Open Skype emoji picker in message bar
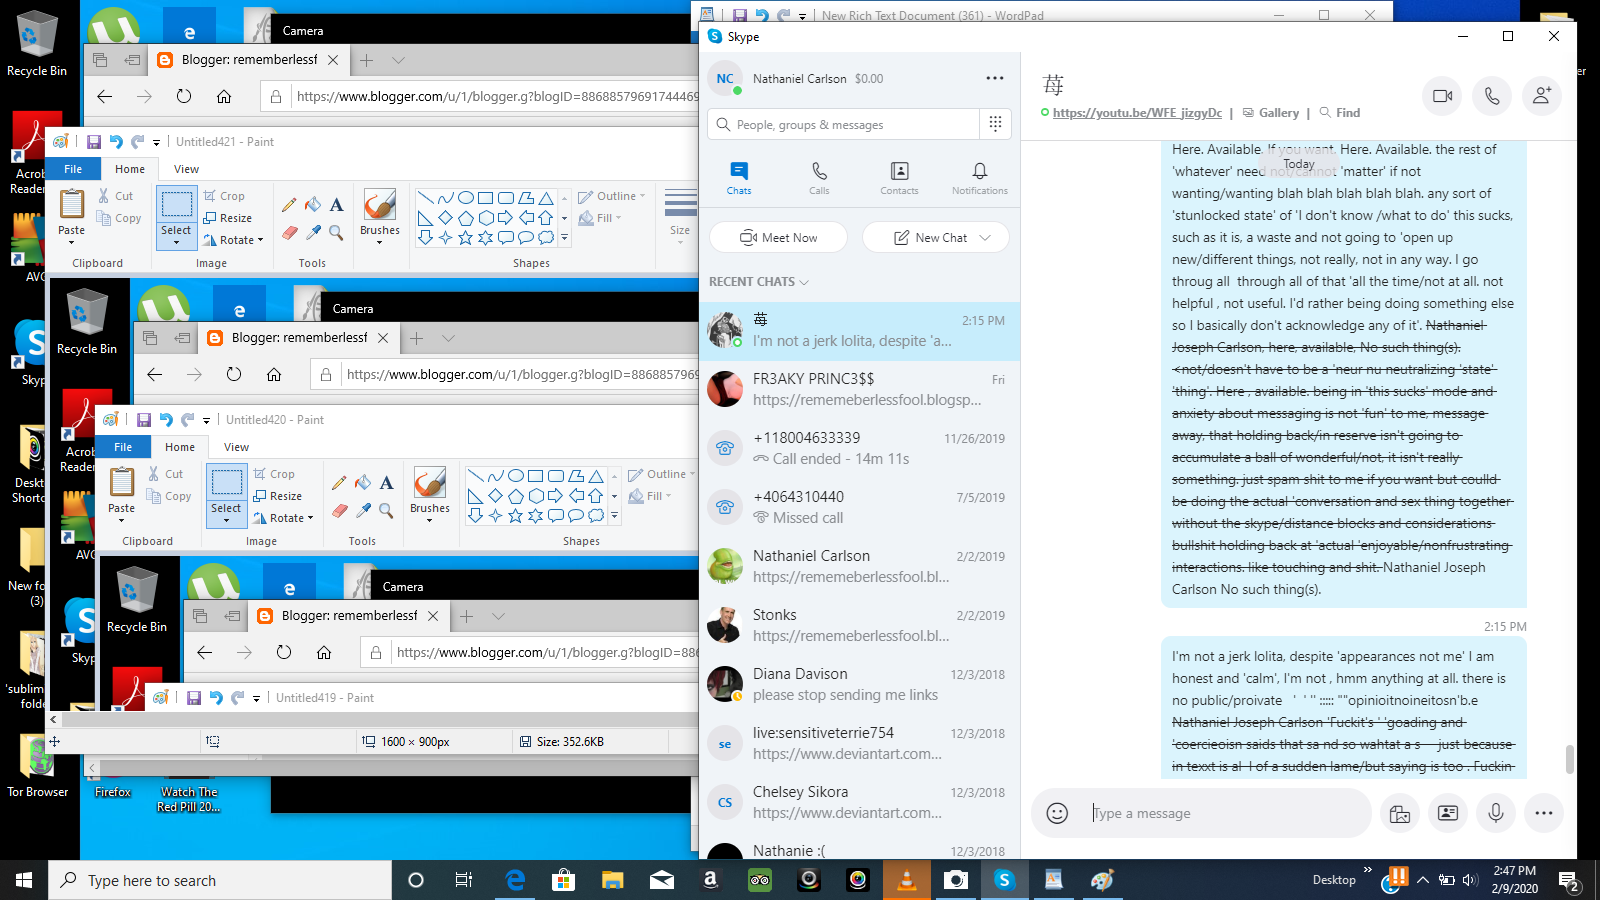Viewport: 1600px width, 900px height. (1057, 813)
